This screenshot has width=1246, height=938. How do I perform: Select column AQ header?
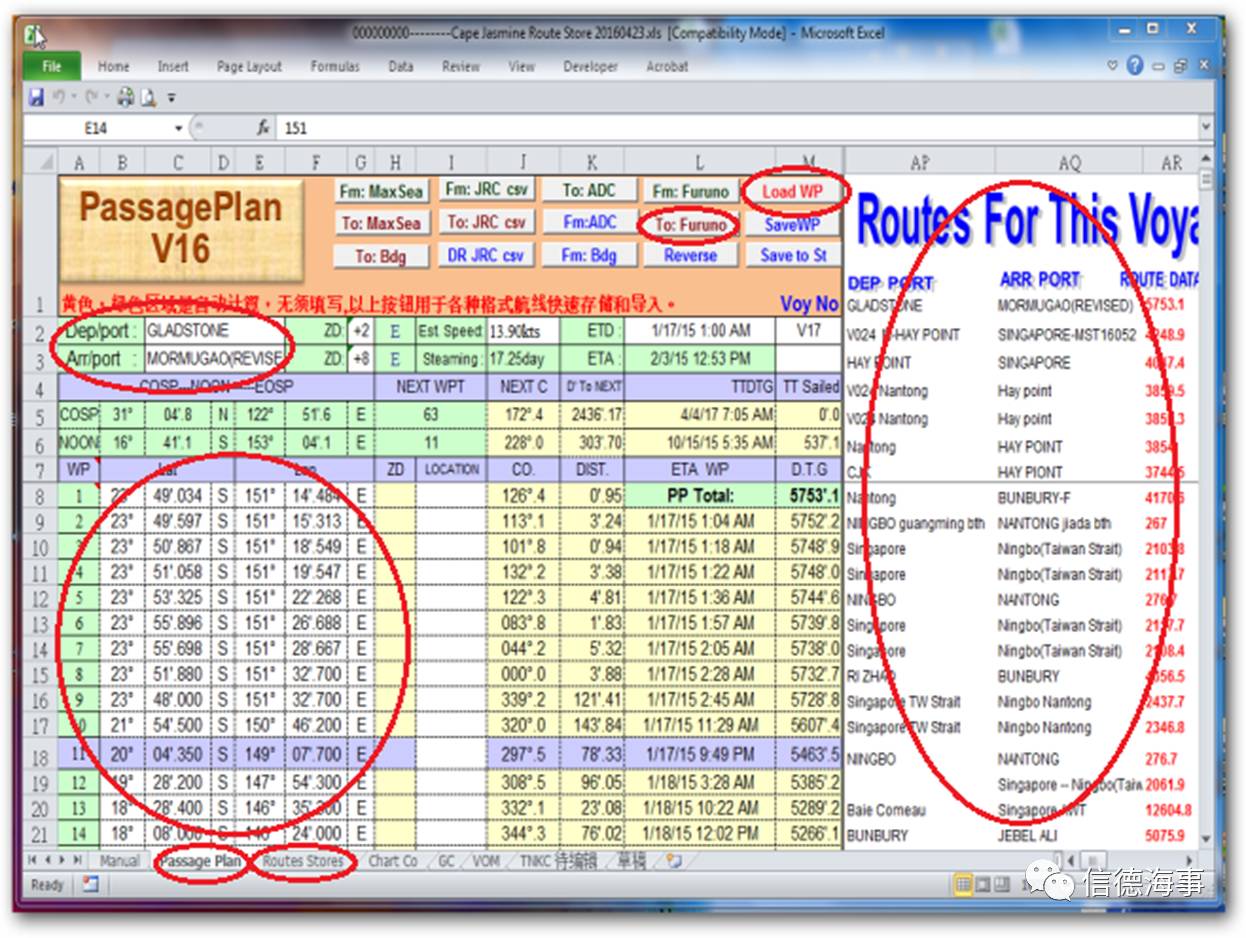click(1069, 162)
